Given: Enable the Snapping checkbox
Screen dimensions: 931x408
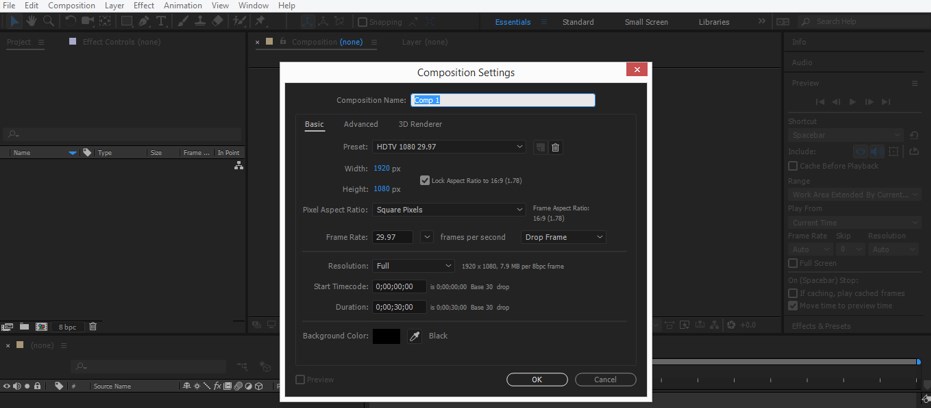Looking at the screenshot, I should click(x=362, y=22).
